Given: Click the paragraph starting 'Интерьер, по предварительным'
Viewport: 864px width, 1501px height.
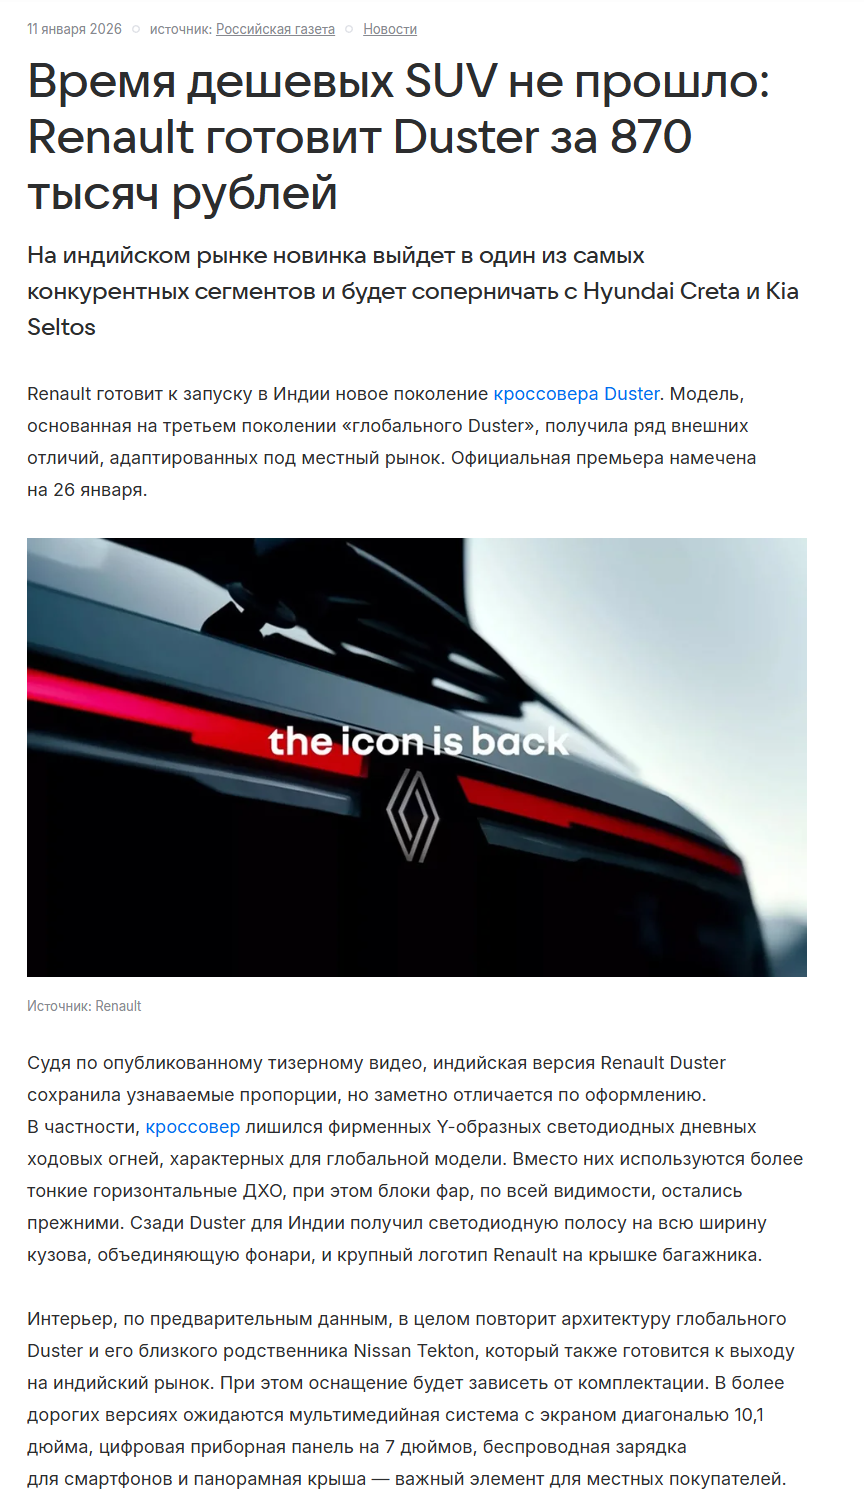Looking at the screenshot, I should pos(411,1399).
